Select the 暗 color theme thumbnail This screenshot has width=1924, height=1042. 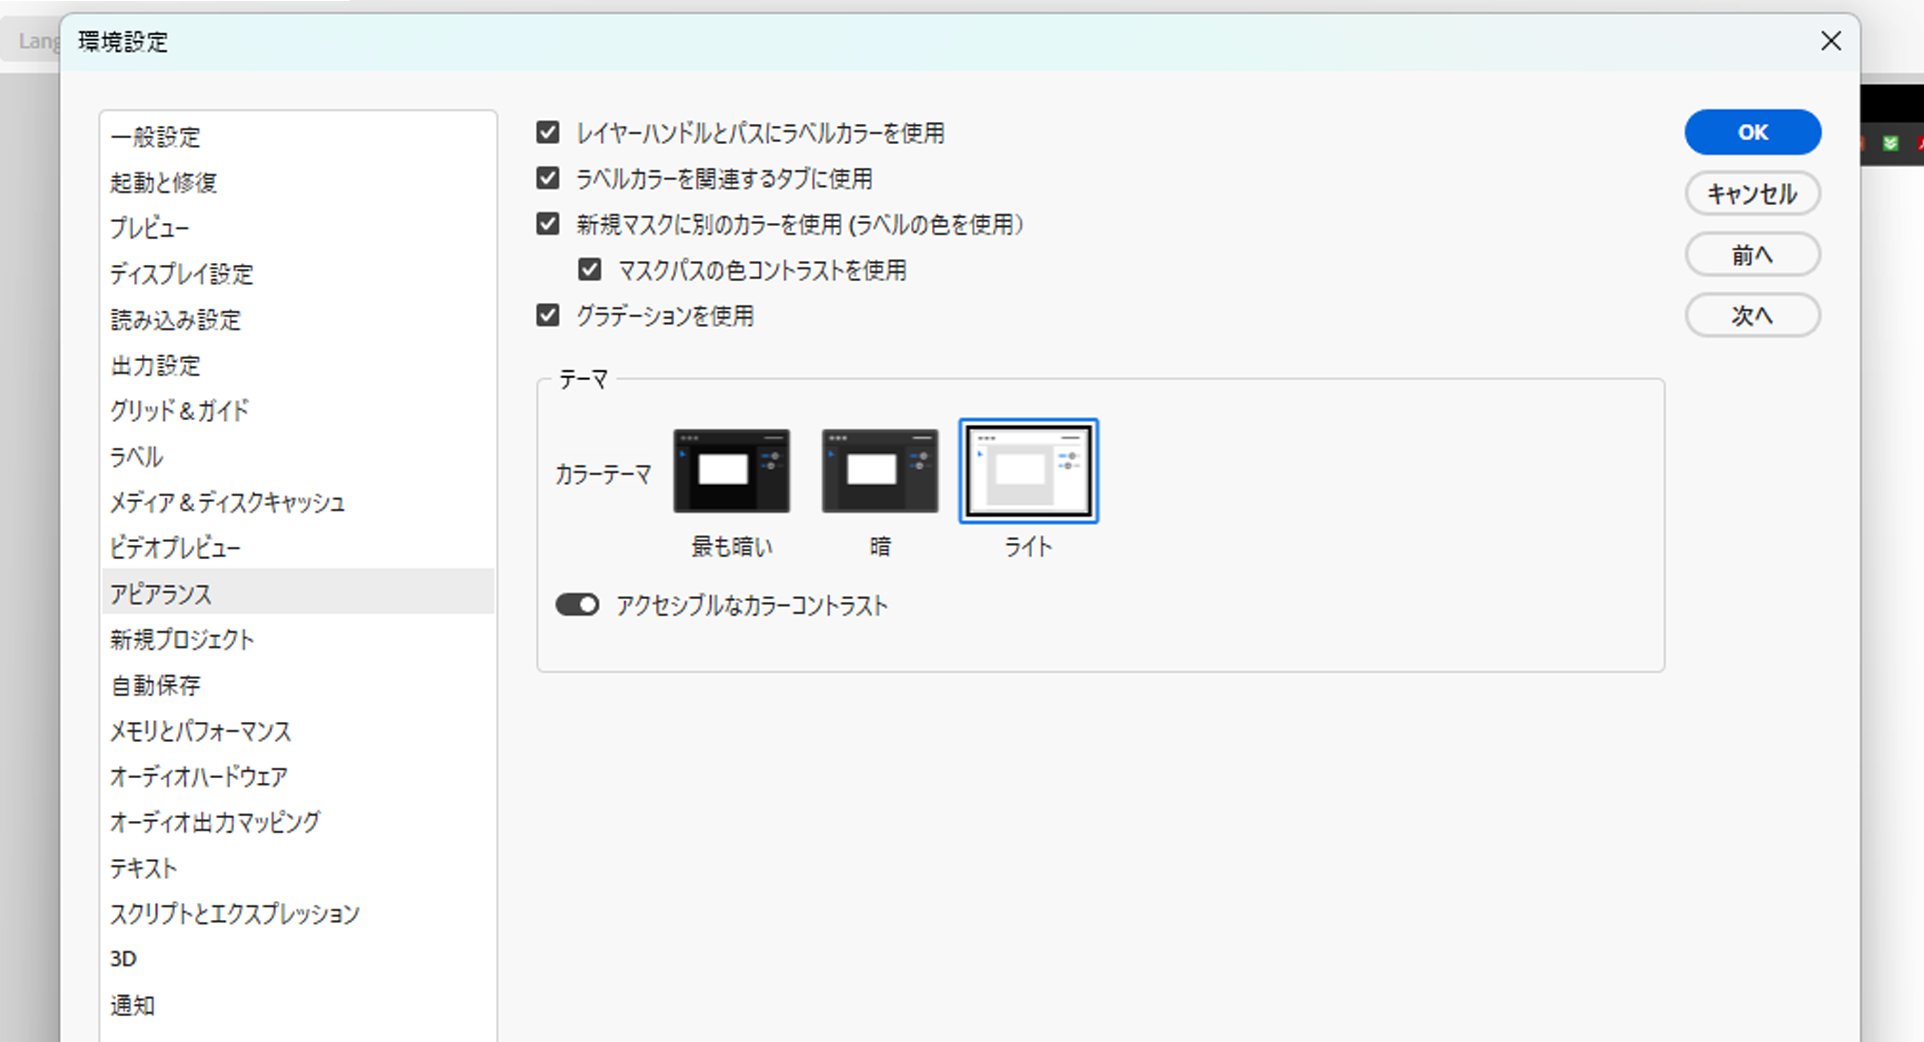point(880,471)
